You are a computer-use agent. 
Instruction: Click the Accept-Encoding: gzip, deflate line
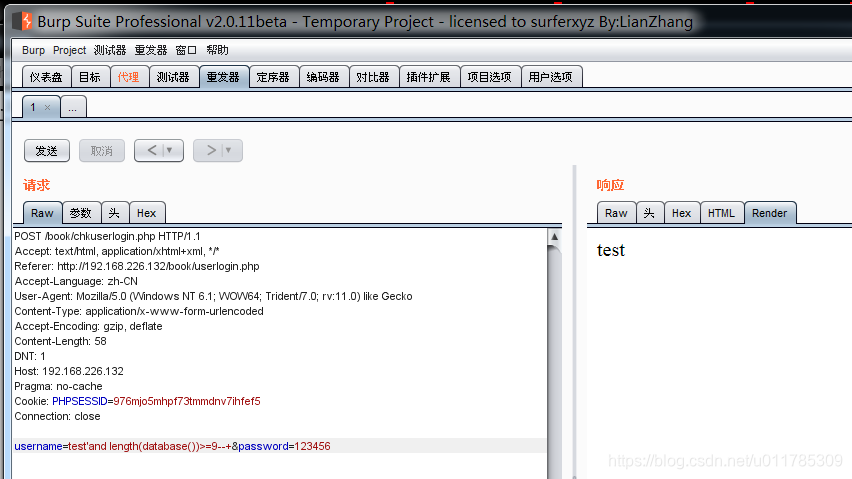pos(89,326)
